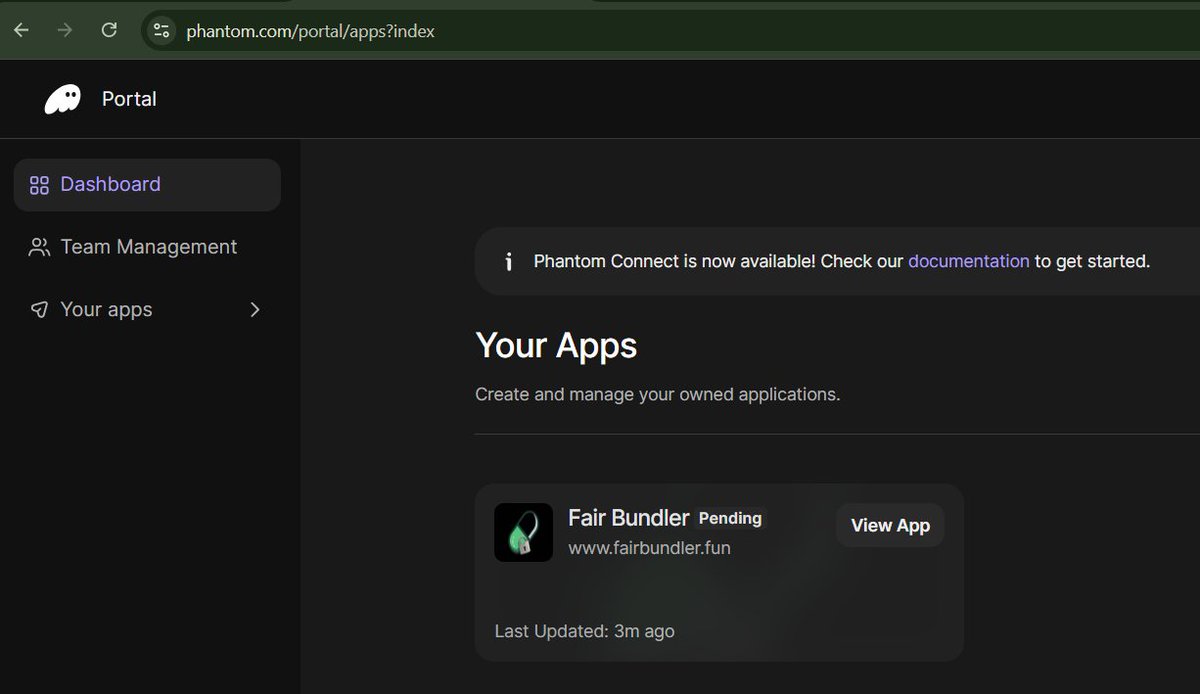This screenshot has height=694, width=1200.
Task: Click the Your Apps heading
Action: (x=556, y=346)
